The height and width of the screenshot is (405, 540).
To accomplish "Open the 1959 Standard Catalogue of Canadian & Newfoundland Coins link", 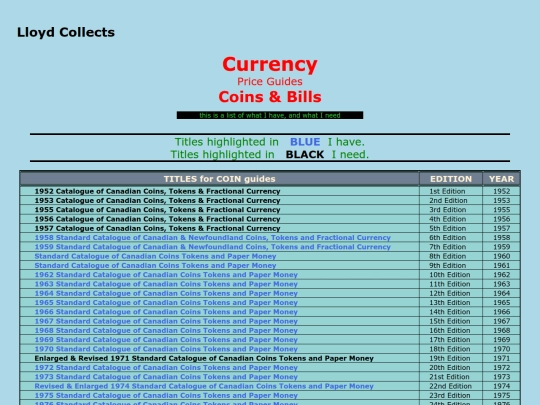I will pos(212,247).
